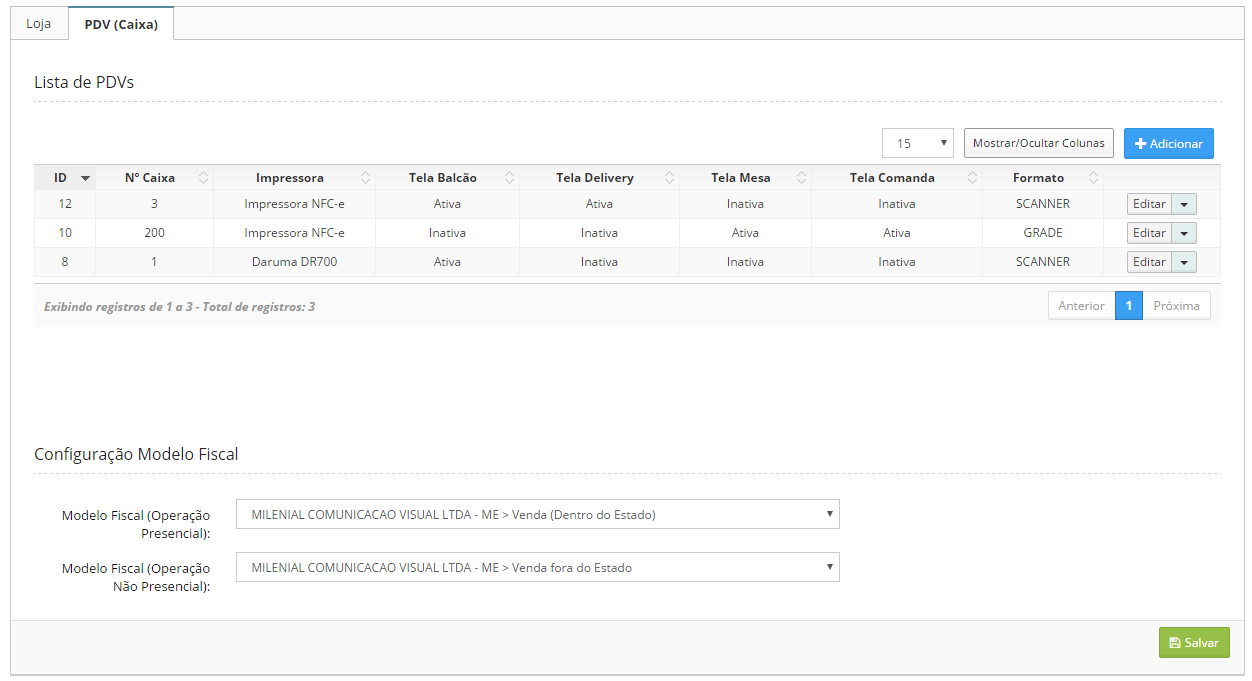Image resolution: width=1252 pixels, height=681 pixels.
Task: Sort by Tela Balcão column icon
Action: click(509, 178)
